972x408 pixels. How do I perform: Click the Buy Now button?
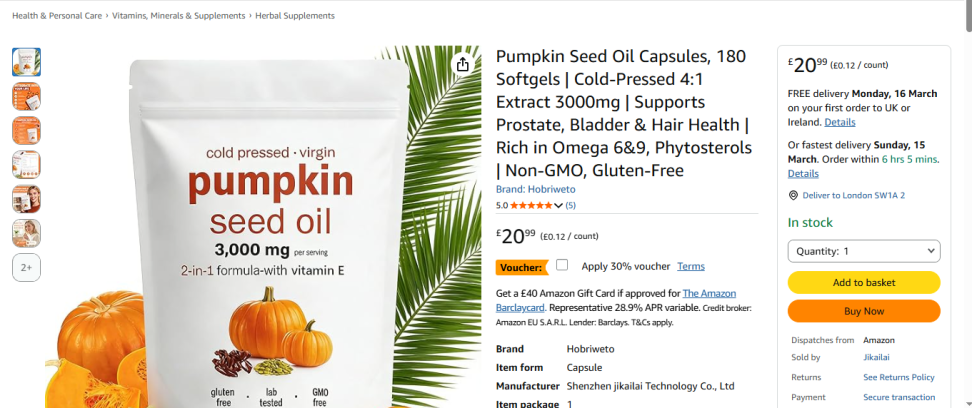pos(864,311)
